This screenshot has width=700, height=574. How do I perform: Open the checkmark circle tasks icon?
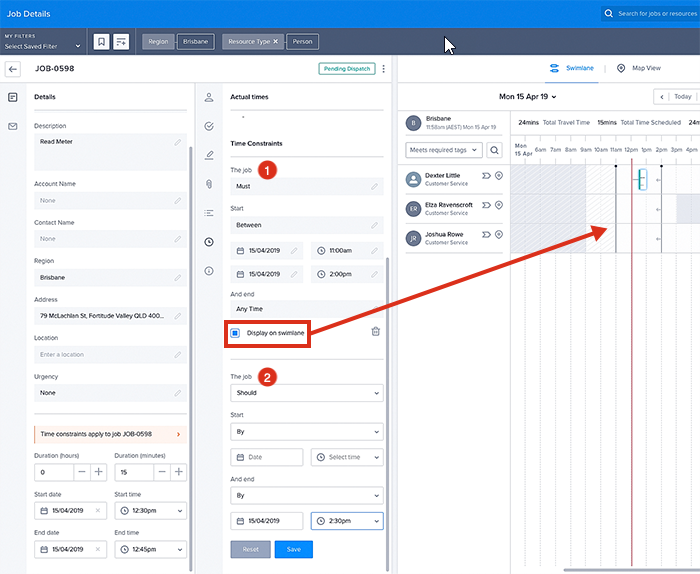209,126
